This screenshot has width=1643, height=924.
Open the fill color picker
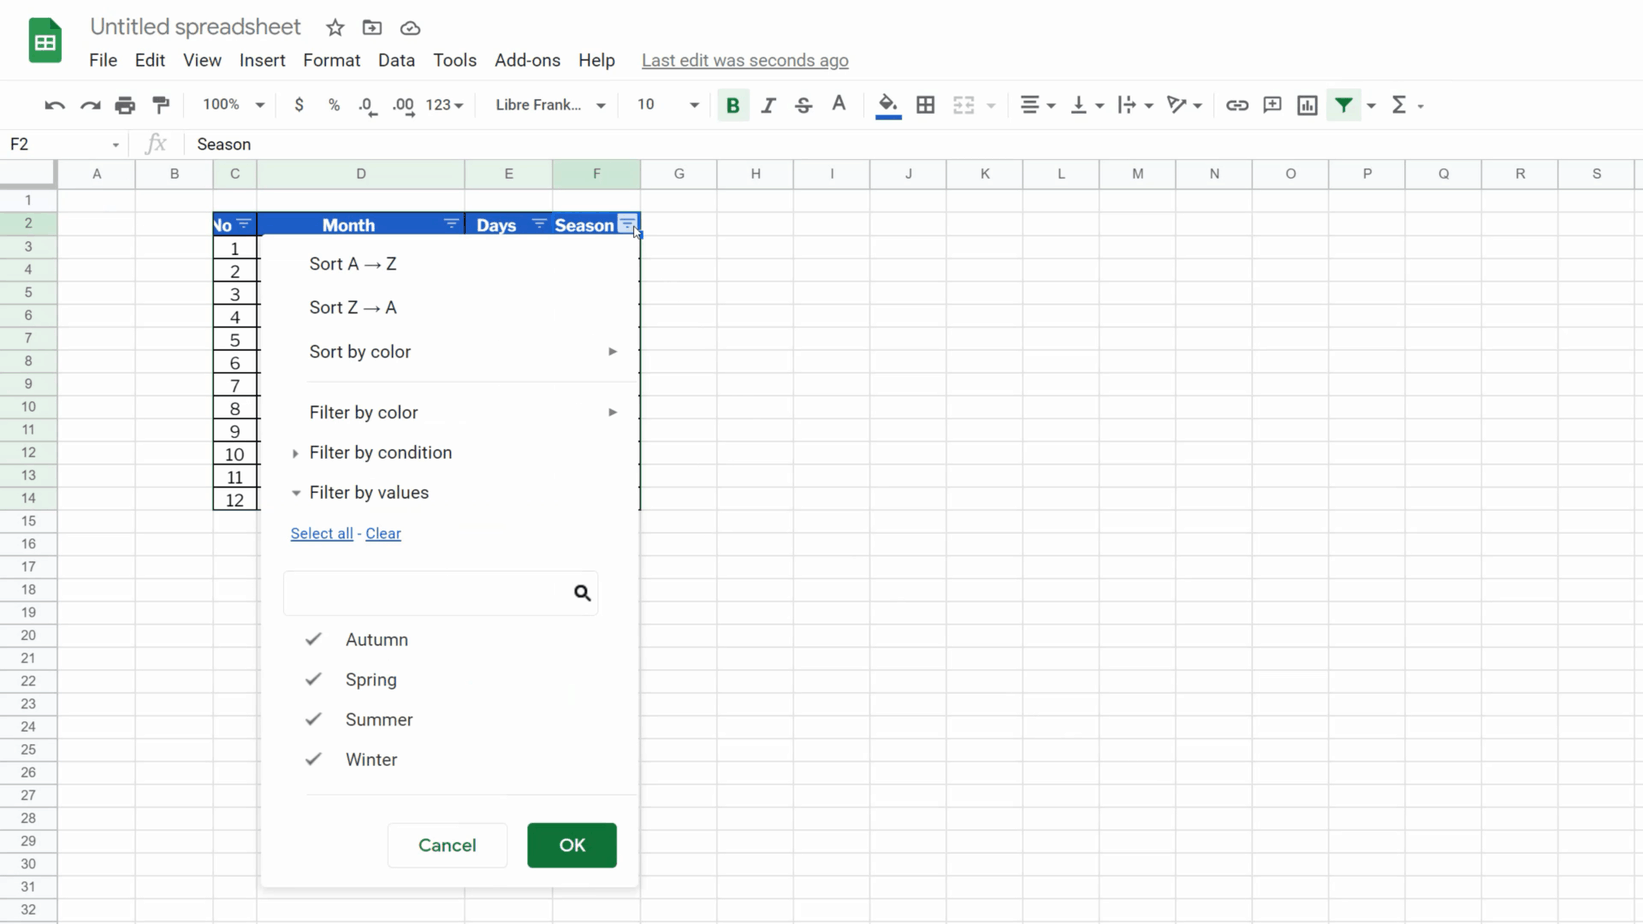coord(887,105)
